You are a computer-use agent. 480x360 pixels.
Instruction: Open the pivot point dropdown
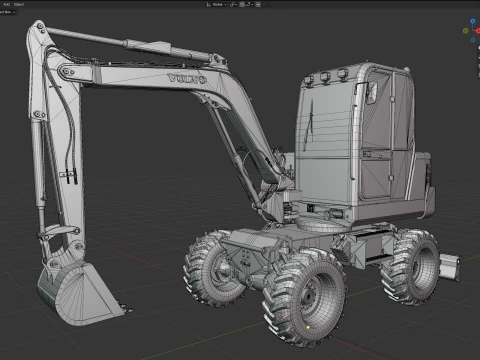tap(233, 5)
